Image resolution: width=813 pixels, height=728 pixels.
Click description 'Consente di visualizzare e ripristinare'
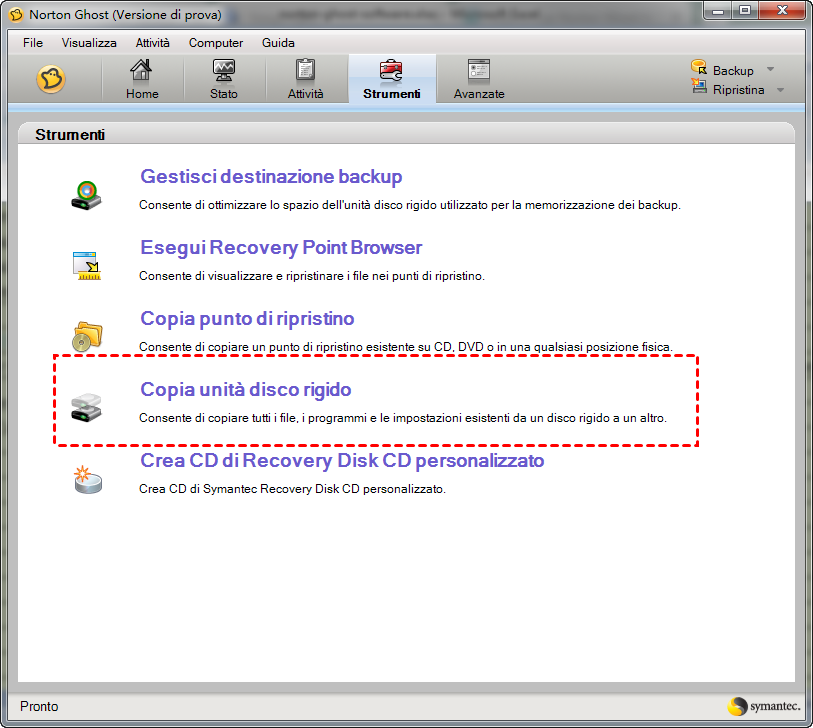(x=312, y=276)
